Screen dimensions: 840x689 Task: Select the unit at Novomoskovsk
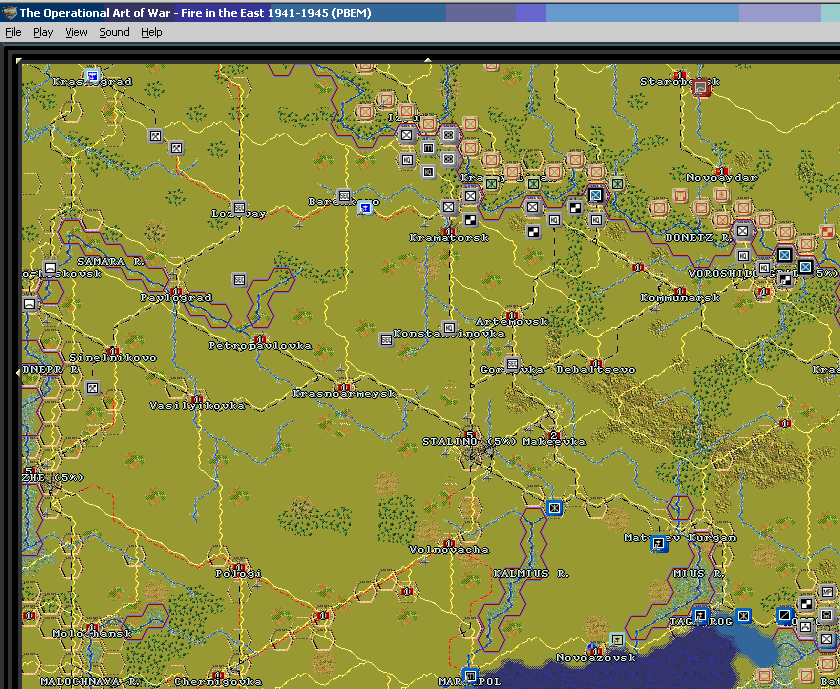(x=50, y=268)
